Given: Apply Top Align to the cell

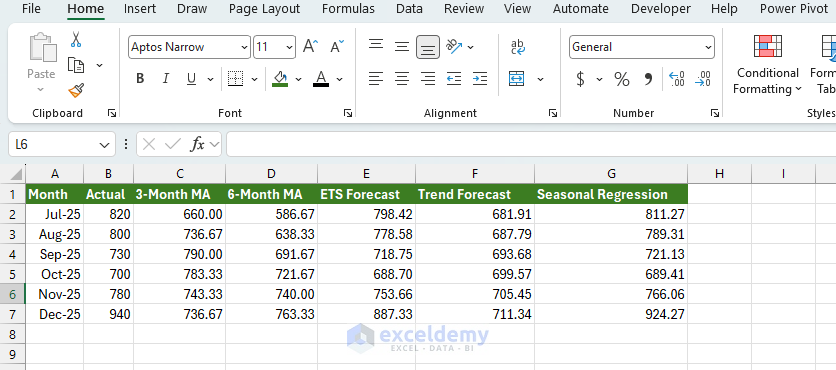Looking at the screenshot, I should click(x=376, y=46).
